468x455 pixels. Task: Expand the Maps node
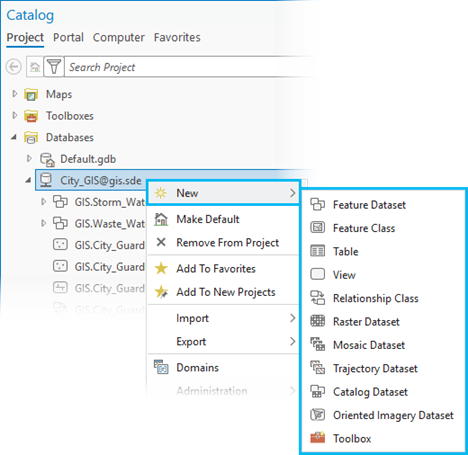point(14,94)
